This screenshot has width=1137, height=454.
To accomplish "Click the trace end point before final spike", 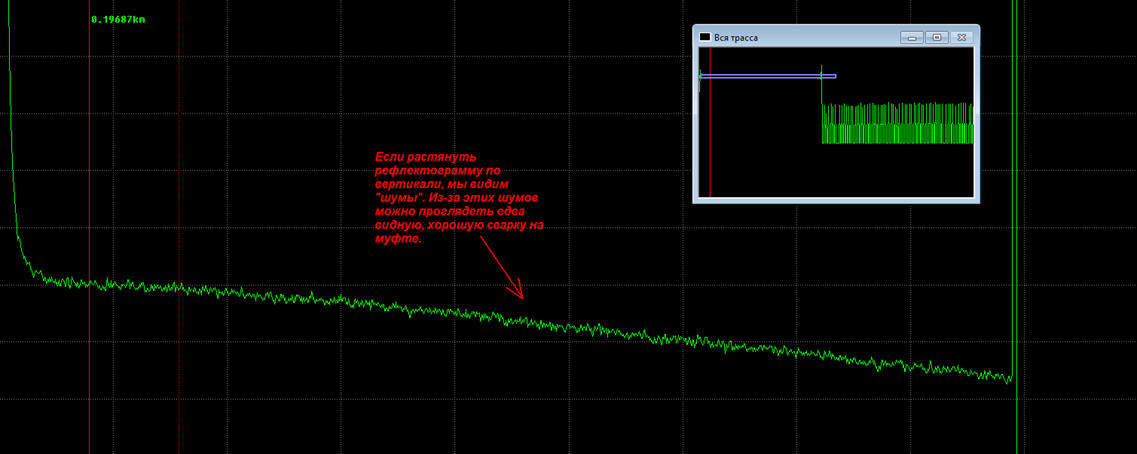I will click(x=1008, y=378).
